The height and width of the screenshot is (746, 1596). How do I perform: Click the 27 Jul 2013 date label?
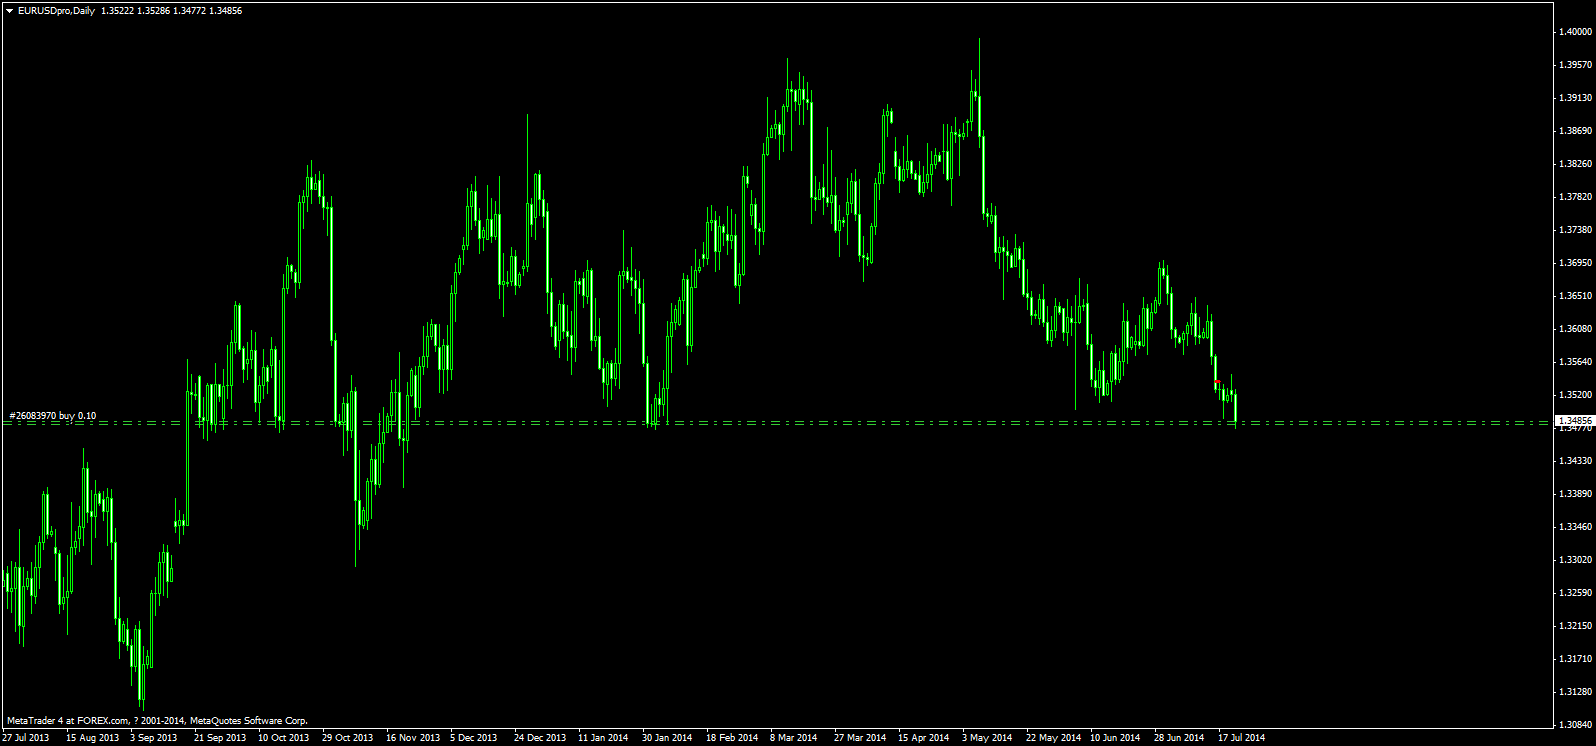tap(25, 738)
